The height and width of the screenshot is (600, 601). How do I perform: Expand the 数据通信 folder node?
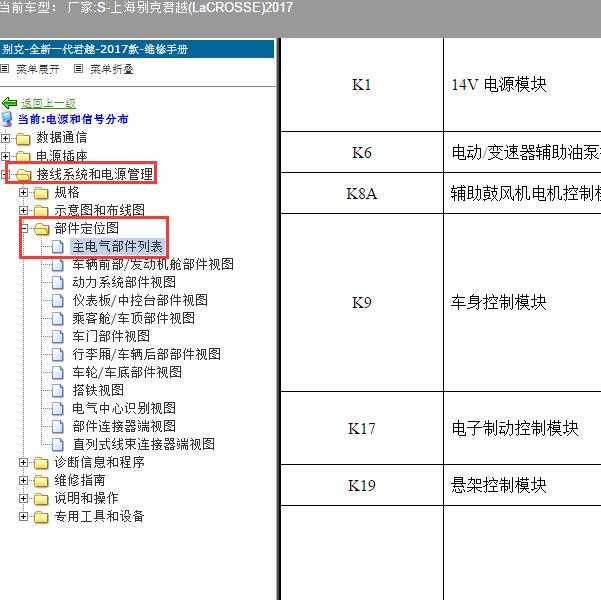[5, 138]
